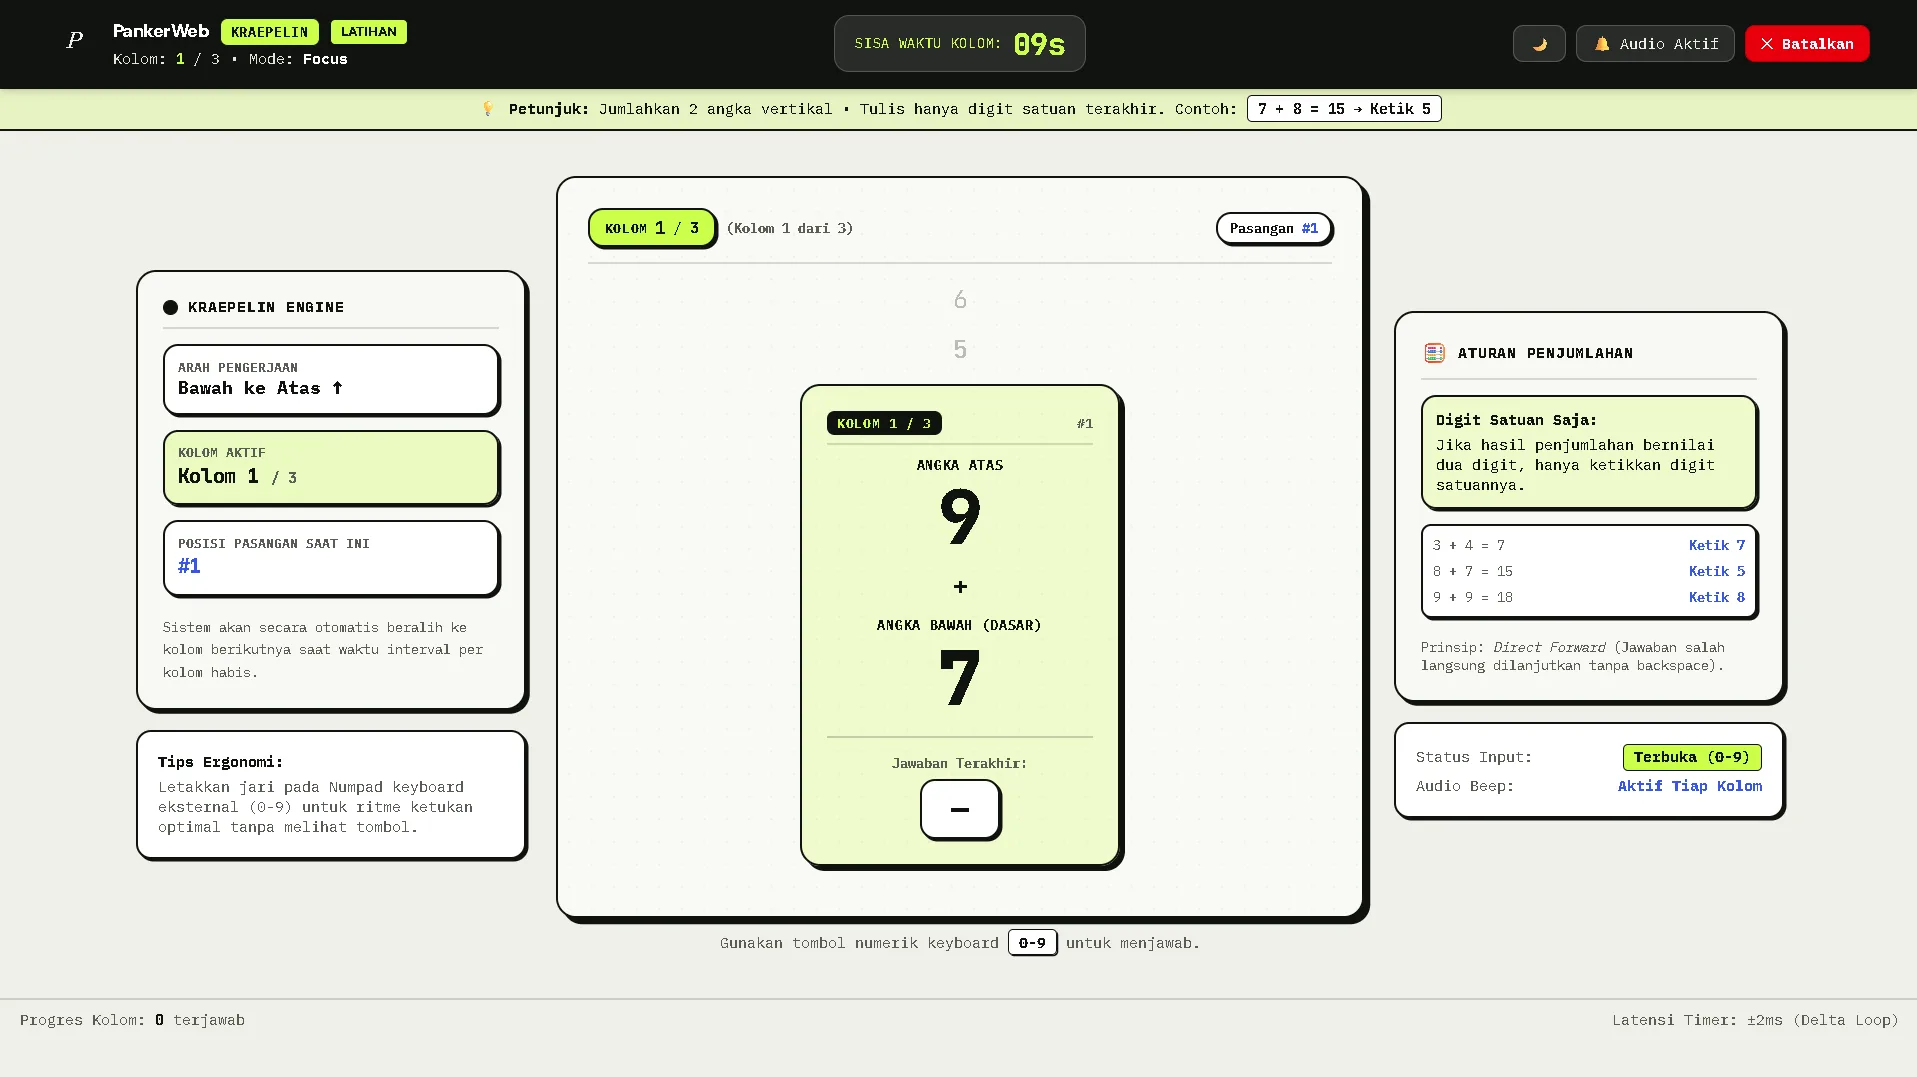Click the LATIHAN badge in the header
This screenshot has width=1917, height=1077.
[x=369, y=32]
